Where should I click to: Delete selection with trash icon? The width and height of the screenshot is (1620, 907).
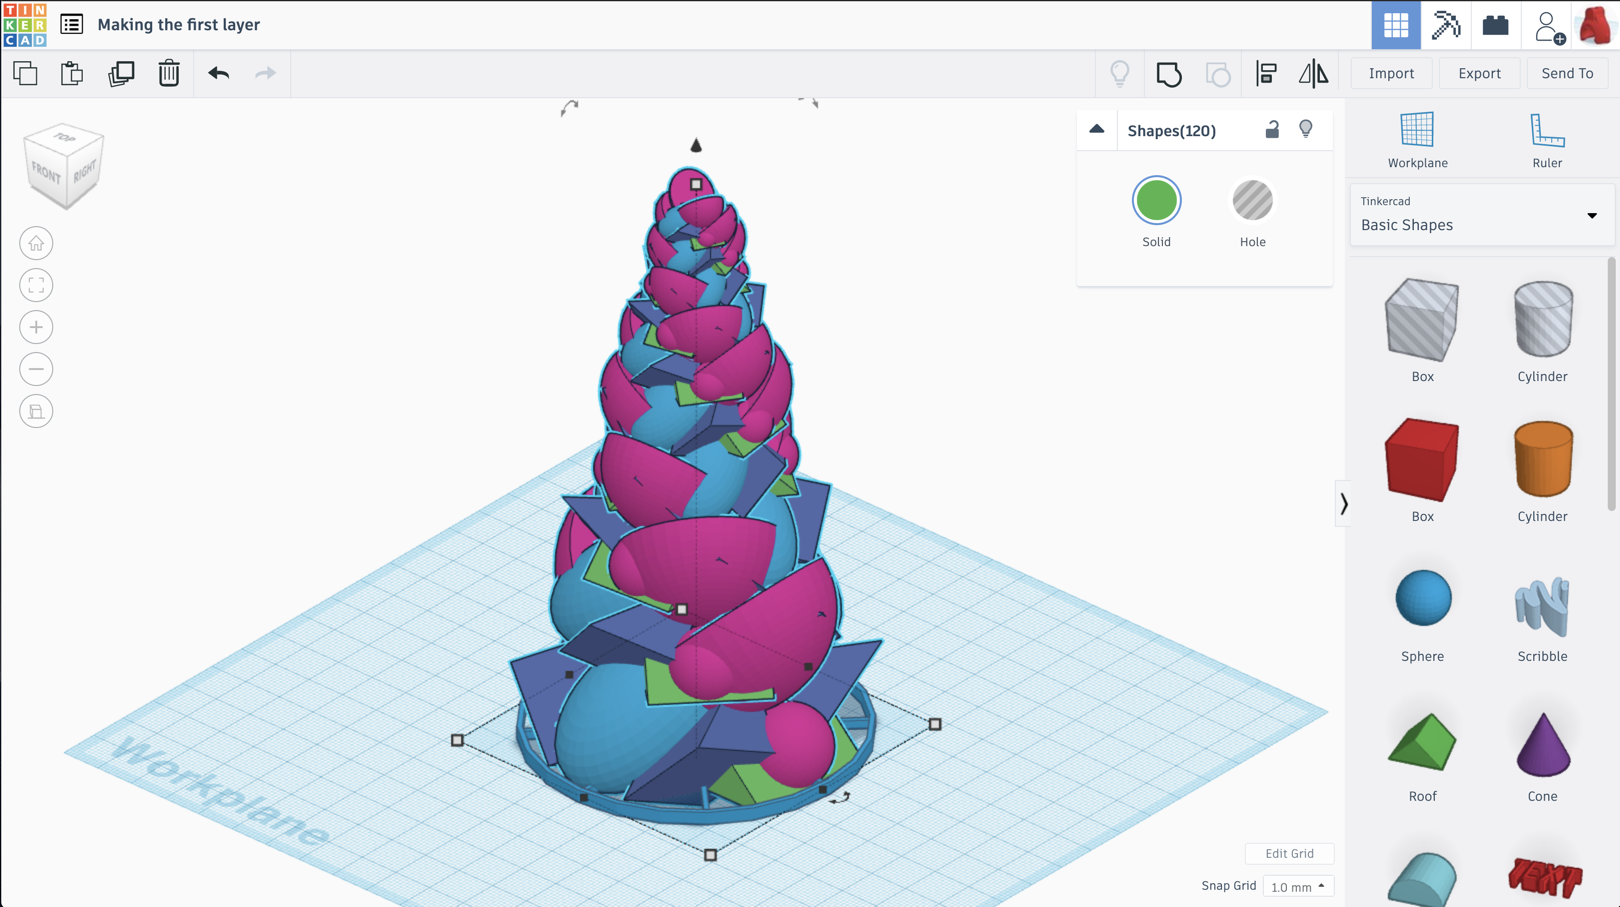(169, 73)
